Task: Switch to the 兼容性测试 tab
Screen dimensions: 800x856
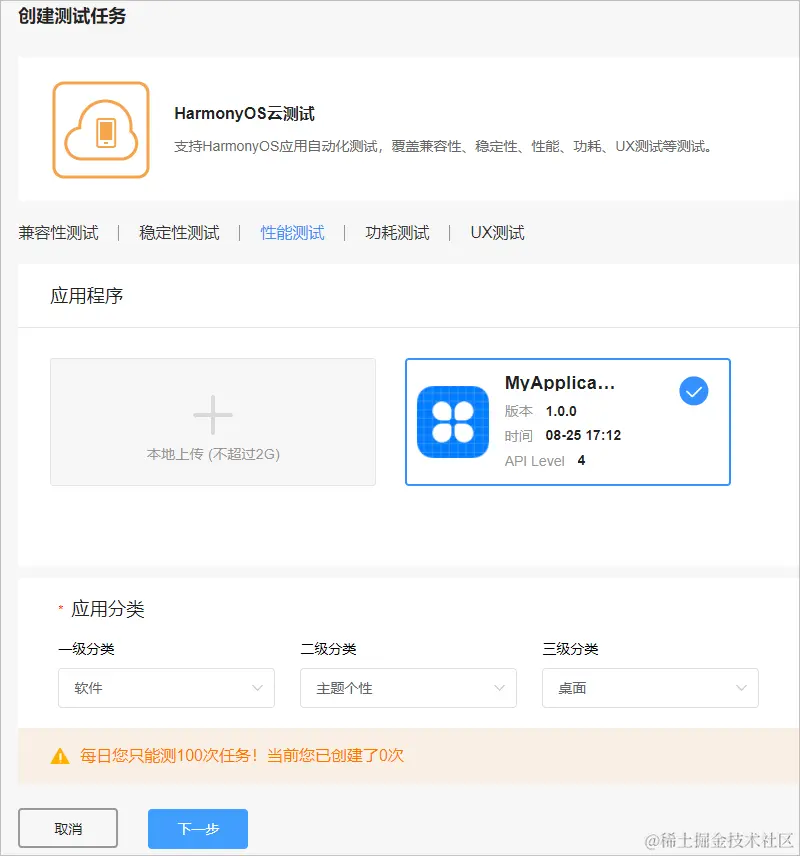Action: [x=57, y=232]
